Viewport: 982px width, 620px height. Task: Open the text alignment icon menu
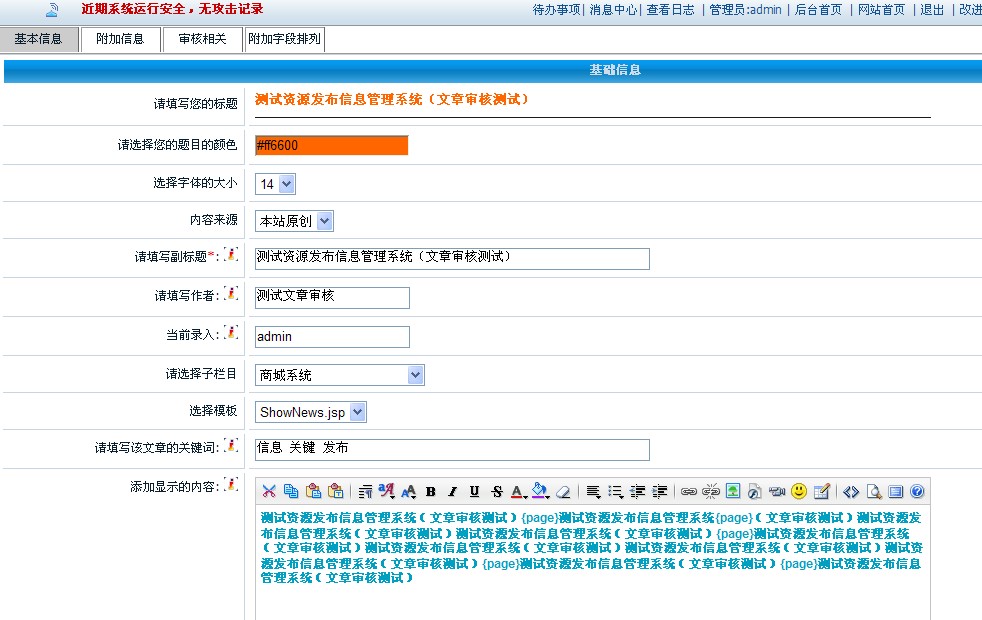(x=593, y=492)
